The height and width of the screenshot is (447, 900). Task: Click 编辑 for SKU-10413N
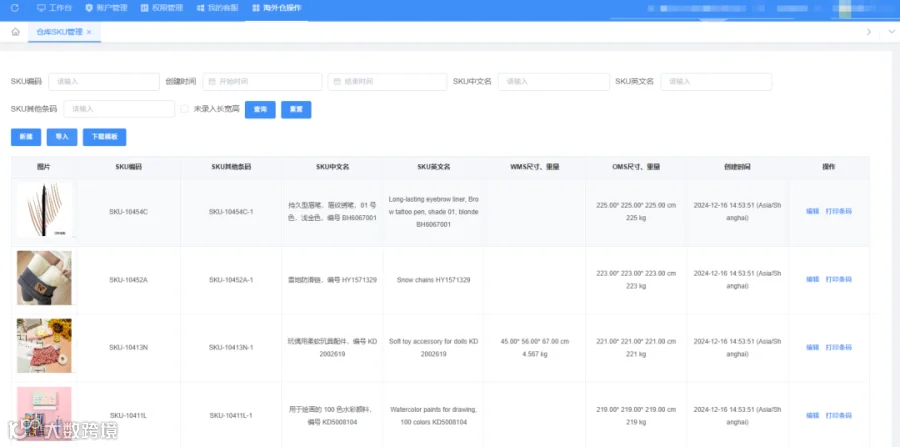point(812,347)
